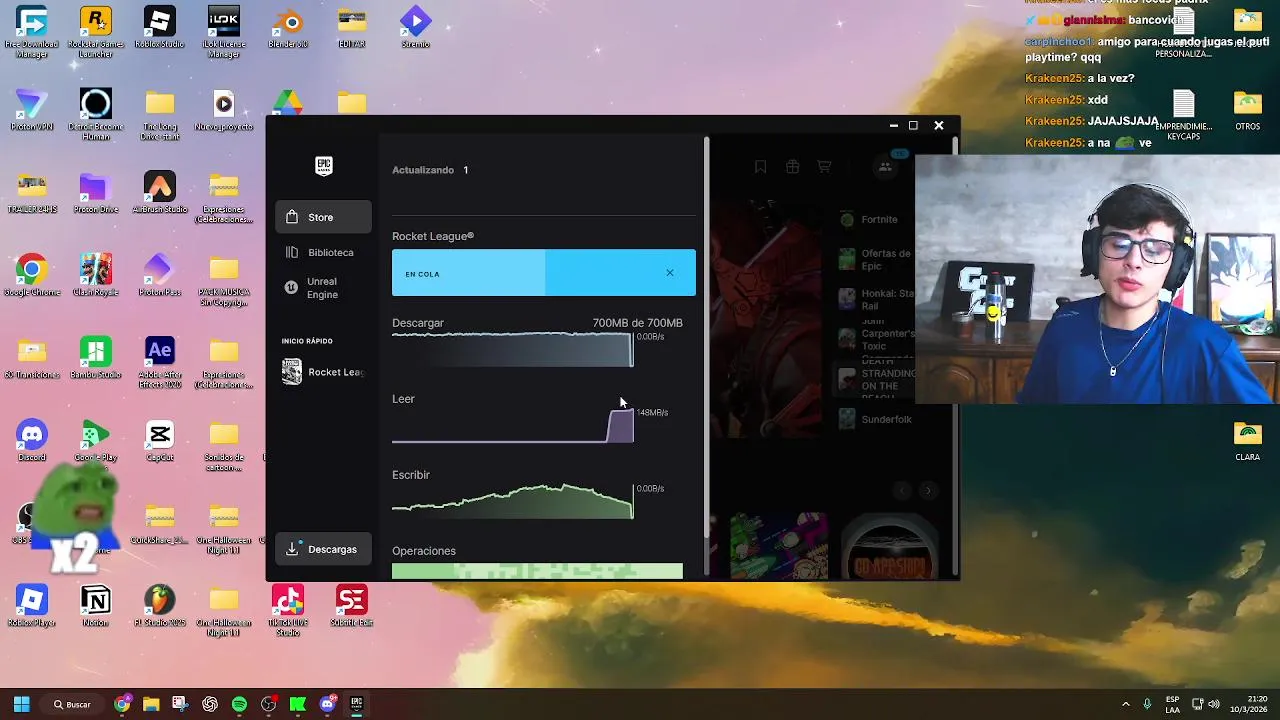Open ChatGPT from the taskbar
Viewport: 1280px width, 720px height.
210,704
